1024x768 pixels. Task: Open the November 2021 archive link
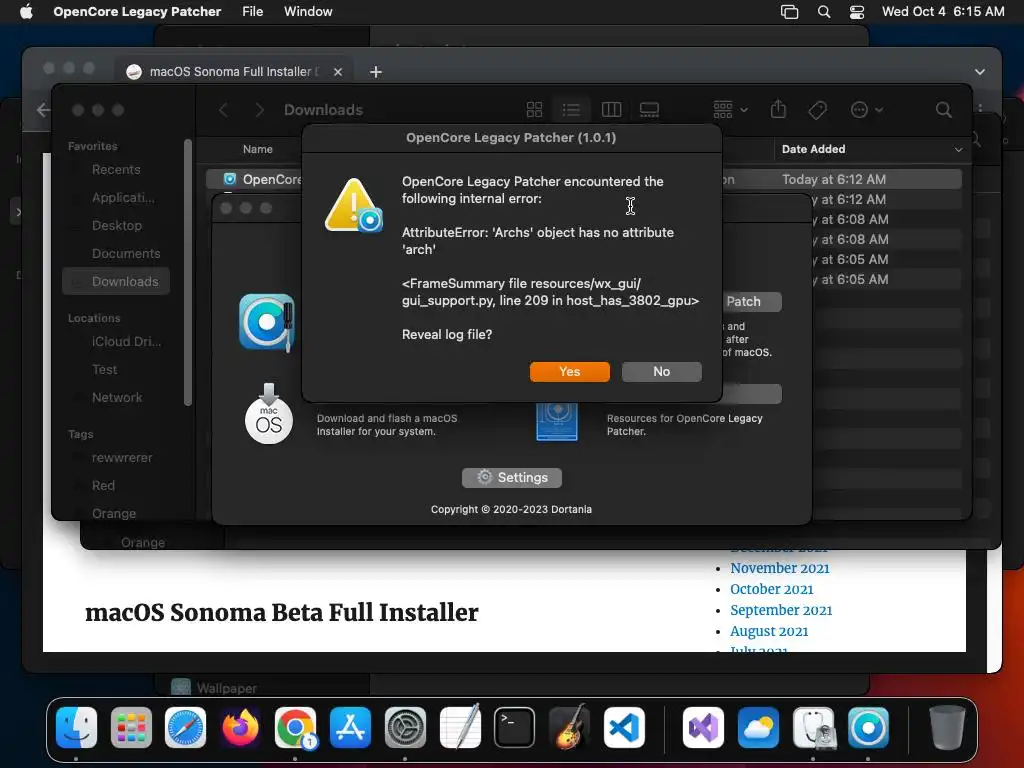[x=780, y=568]
